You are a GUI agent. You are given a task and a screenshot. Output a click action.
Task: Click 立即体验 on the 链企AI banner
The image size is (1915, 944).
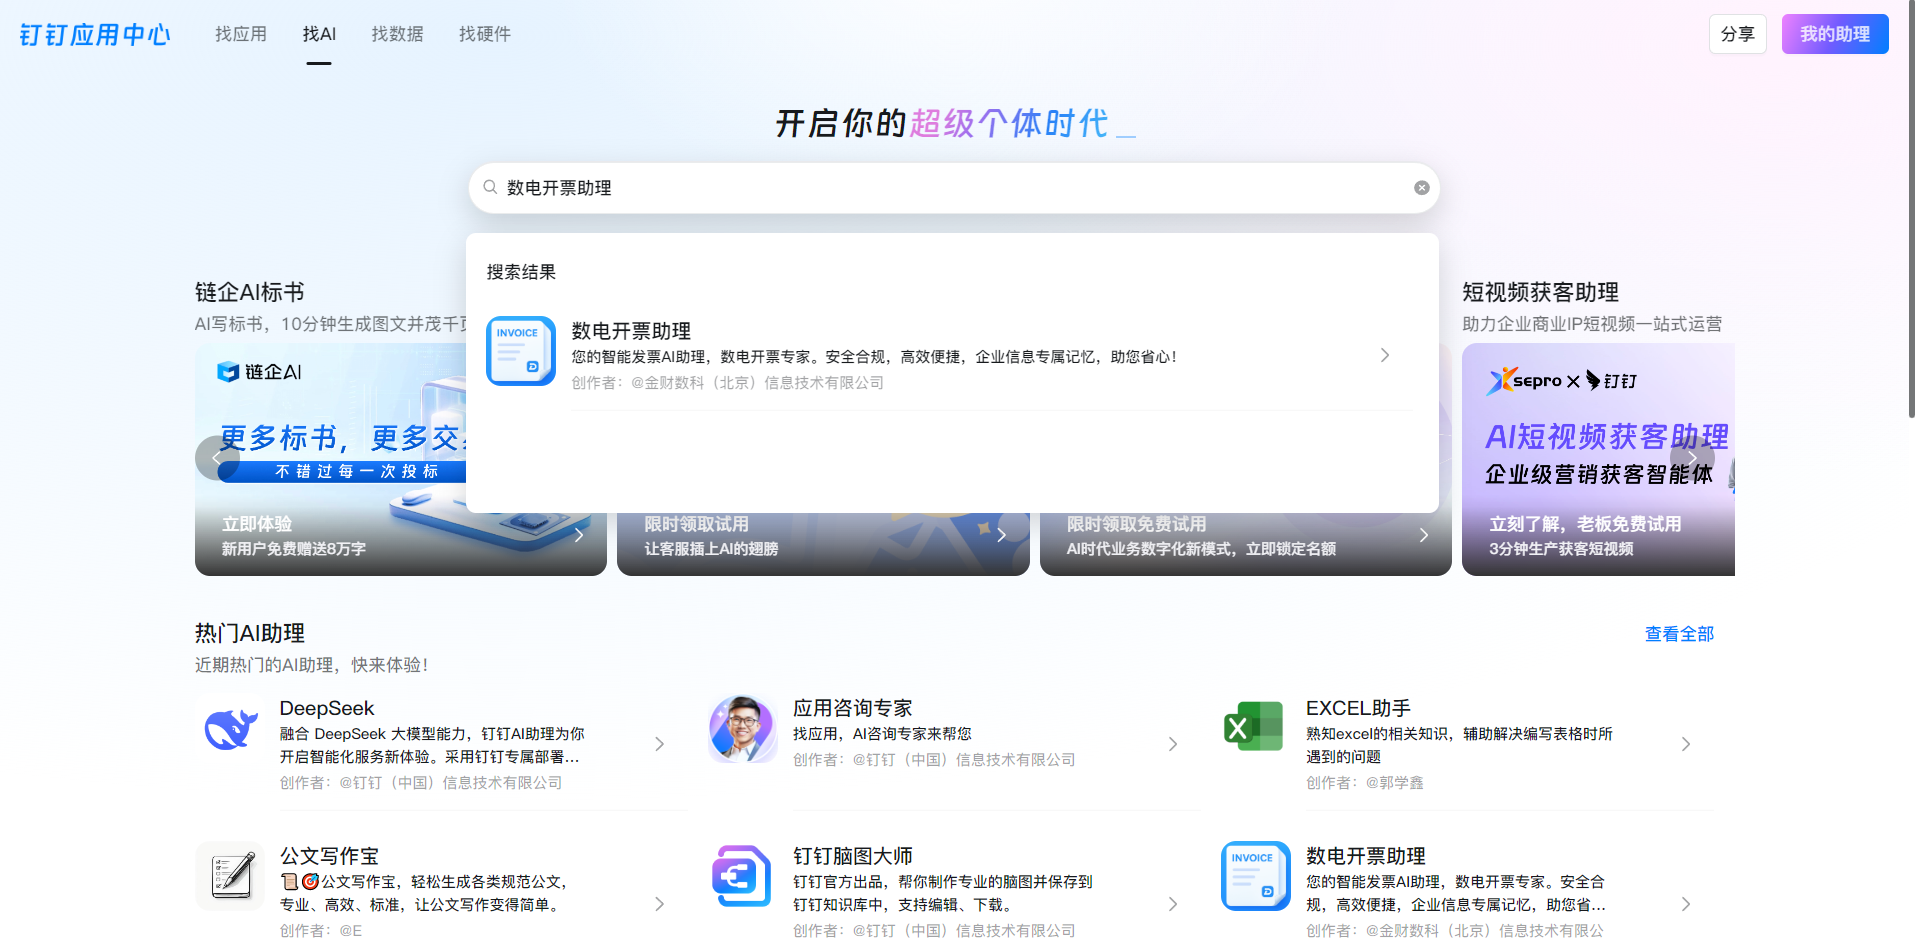pos(257,524)
